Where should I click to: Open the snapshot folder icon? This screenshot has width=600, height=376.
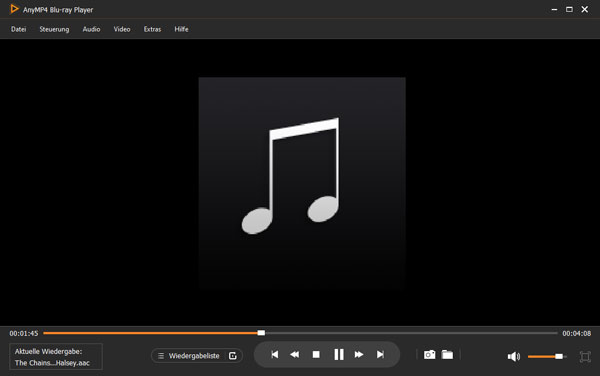click(x=447, y=355)
